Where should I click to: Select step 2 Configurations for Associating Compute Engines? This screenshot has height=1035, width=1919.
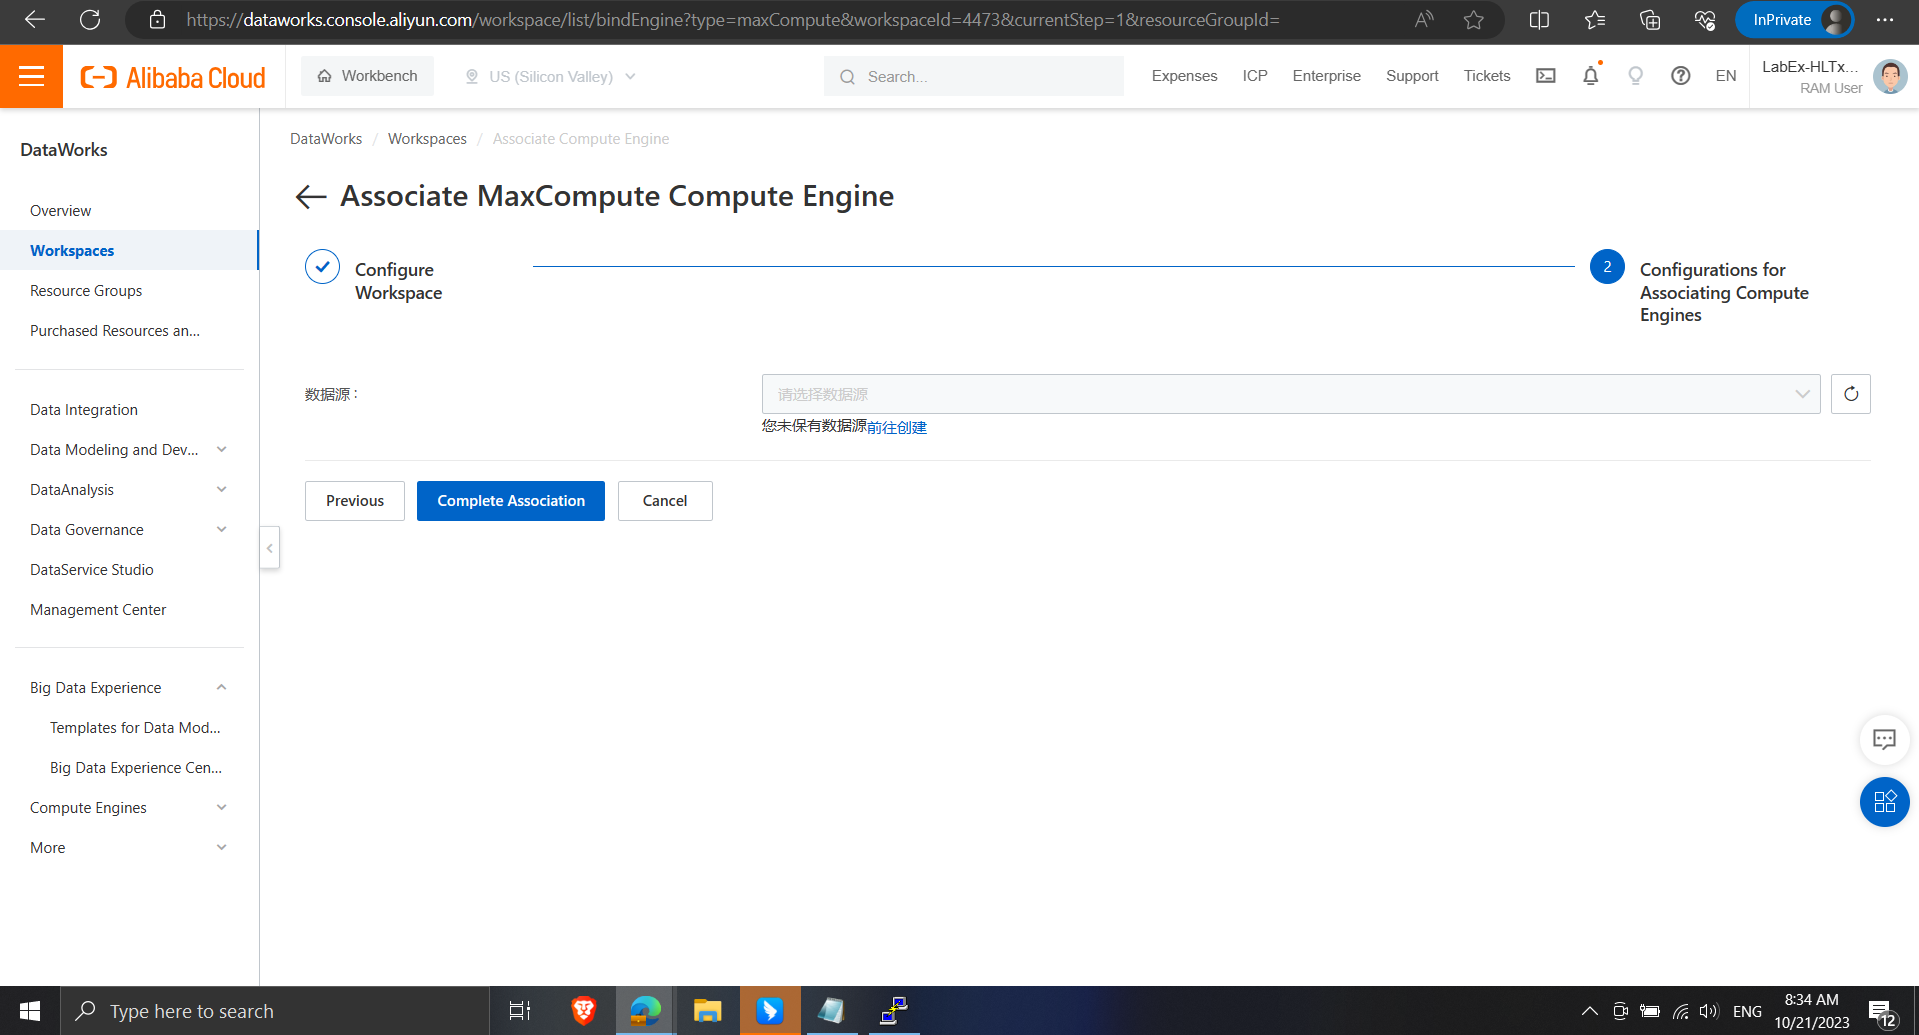tap(1606, 266)
